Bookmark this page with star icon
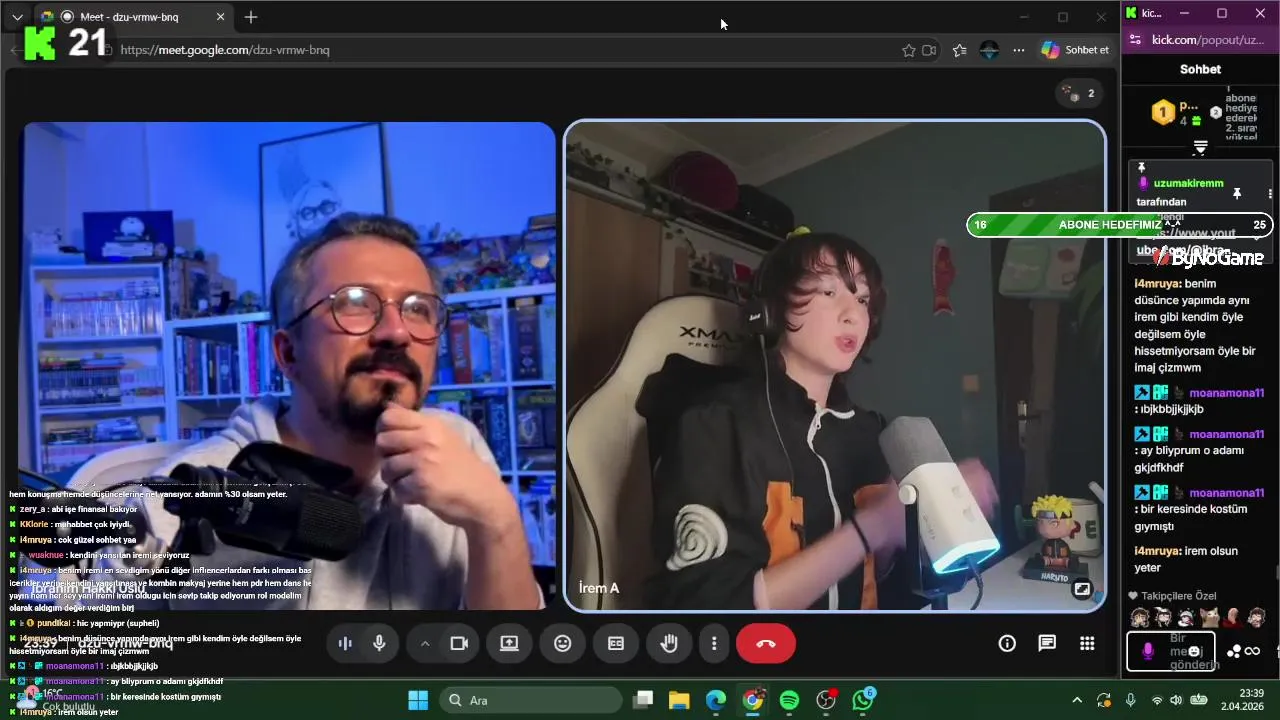 coord(909,50)
